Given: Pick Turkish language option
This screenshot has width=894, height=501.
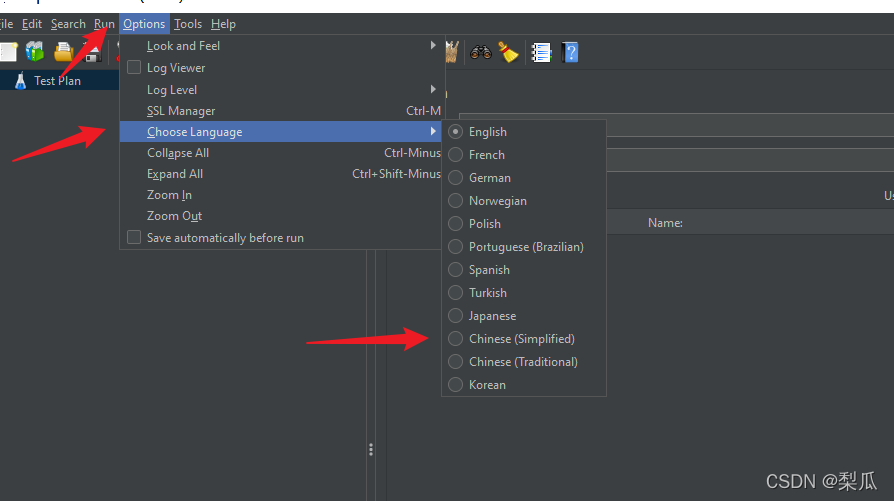Looking at the screenshot, I should (455, 292).
